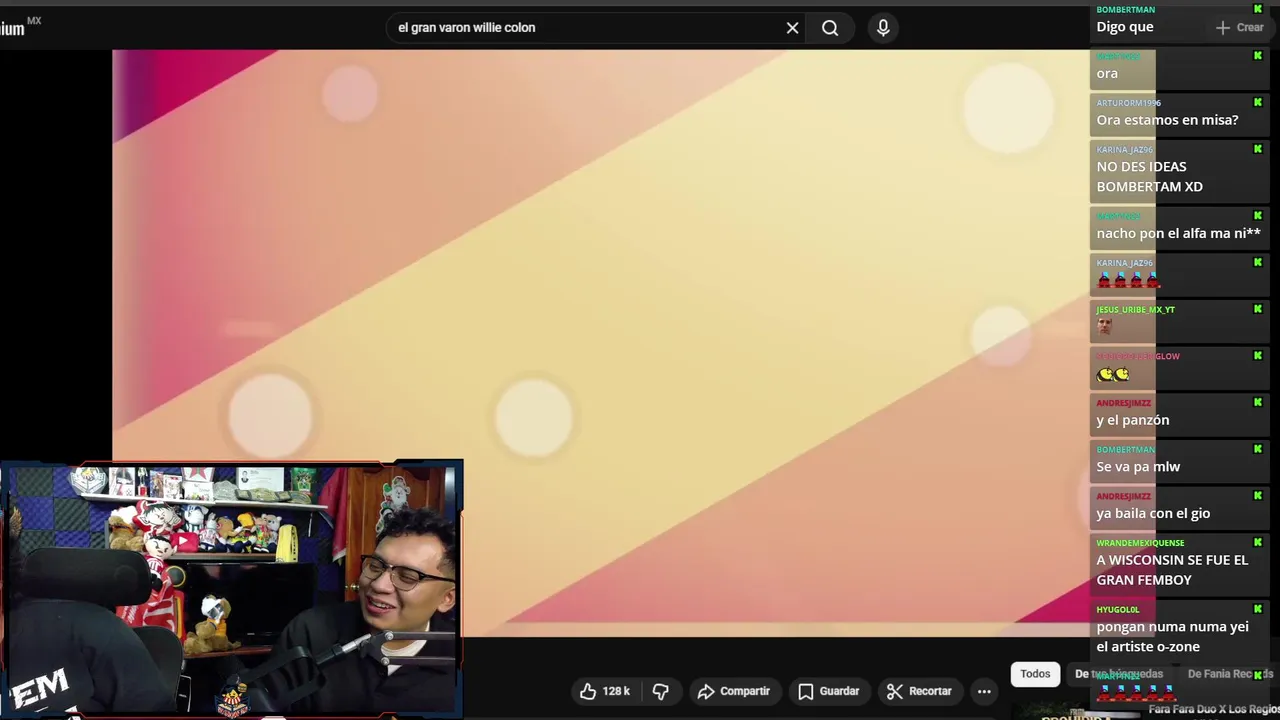Screen dimensions: 1280x720
Task: Click username JESUS_URIBE_MX_YT in chat
Action: (x=1135, y=310)
